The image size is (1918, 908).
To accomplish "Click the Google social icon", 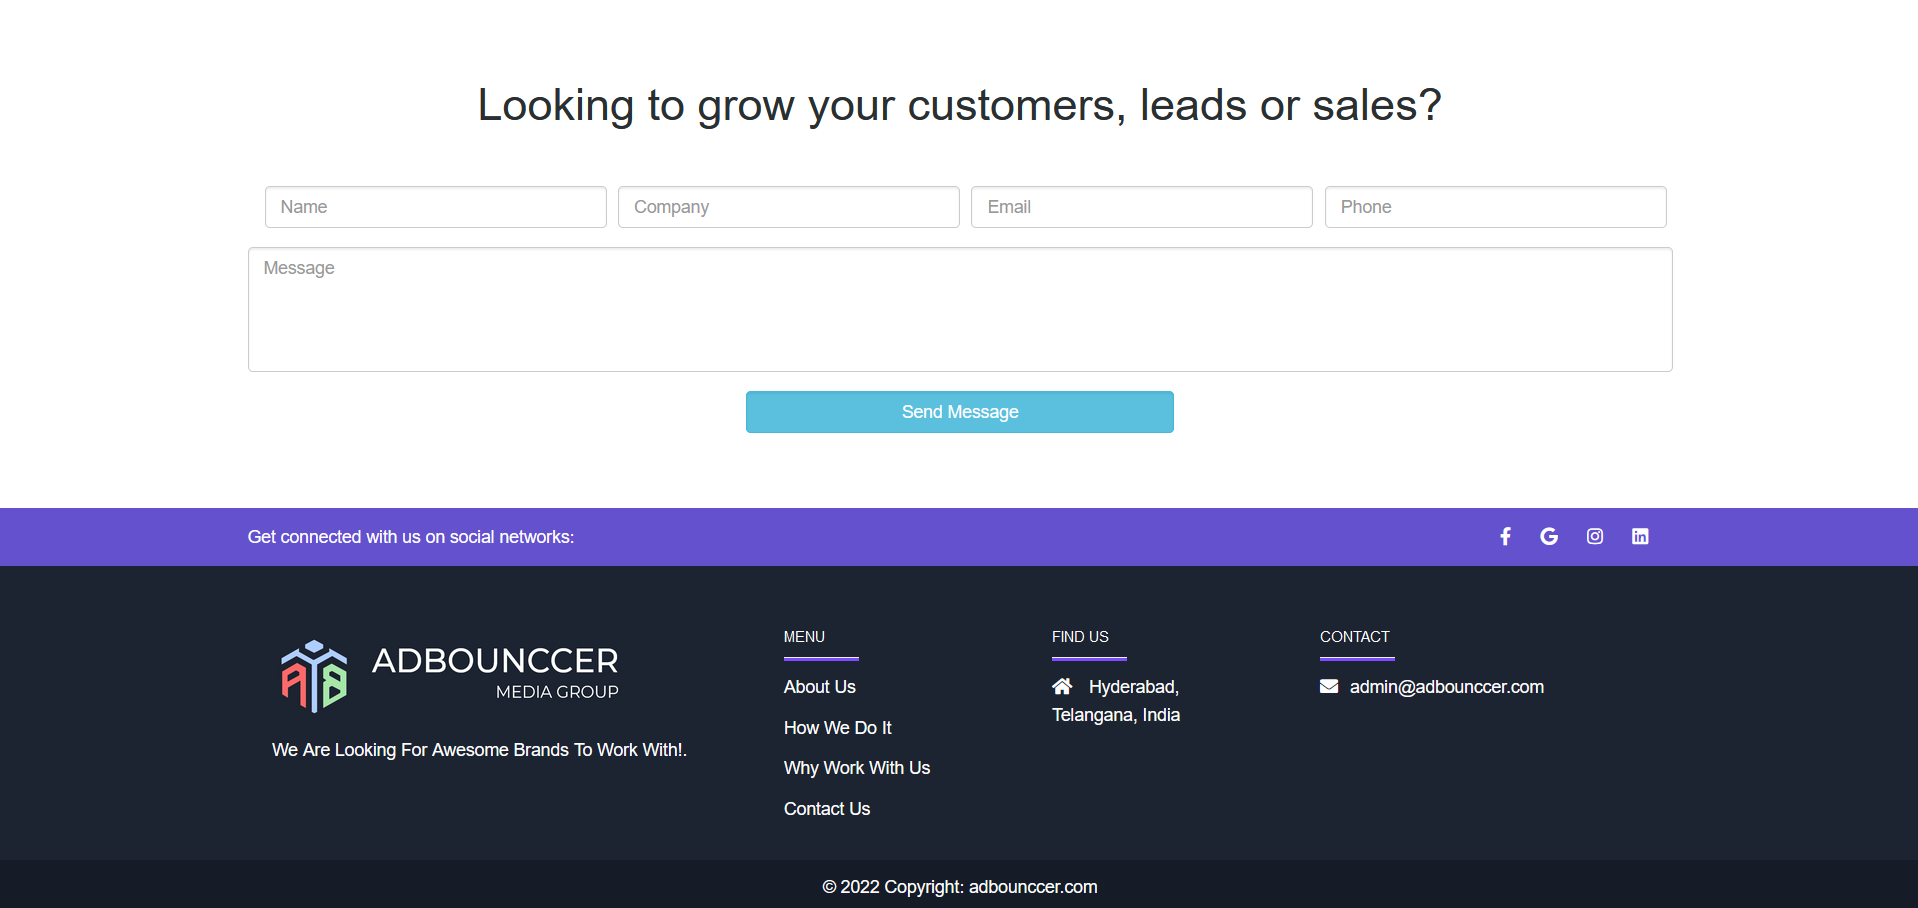I will [1548, 536].
